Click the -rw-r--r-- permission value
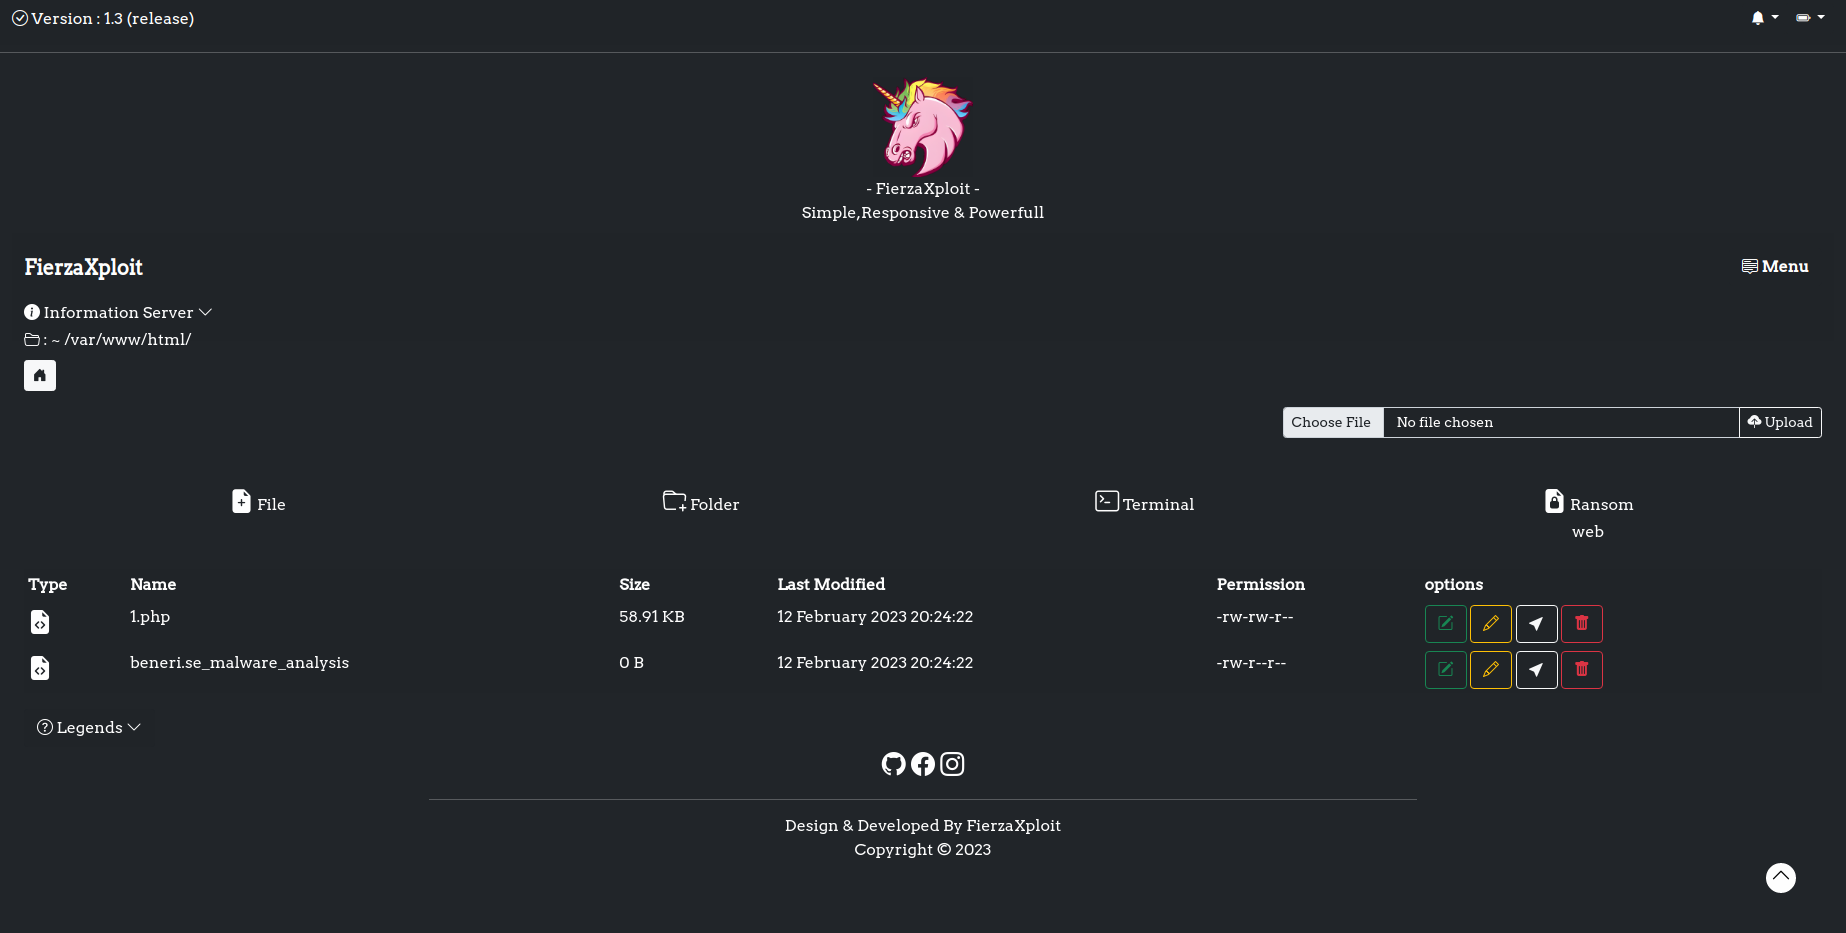 1251,663
